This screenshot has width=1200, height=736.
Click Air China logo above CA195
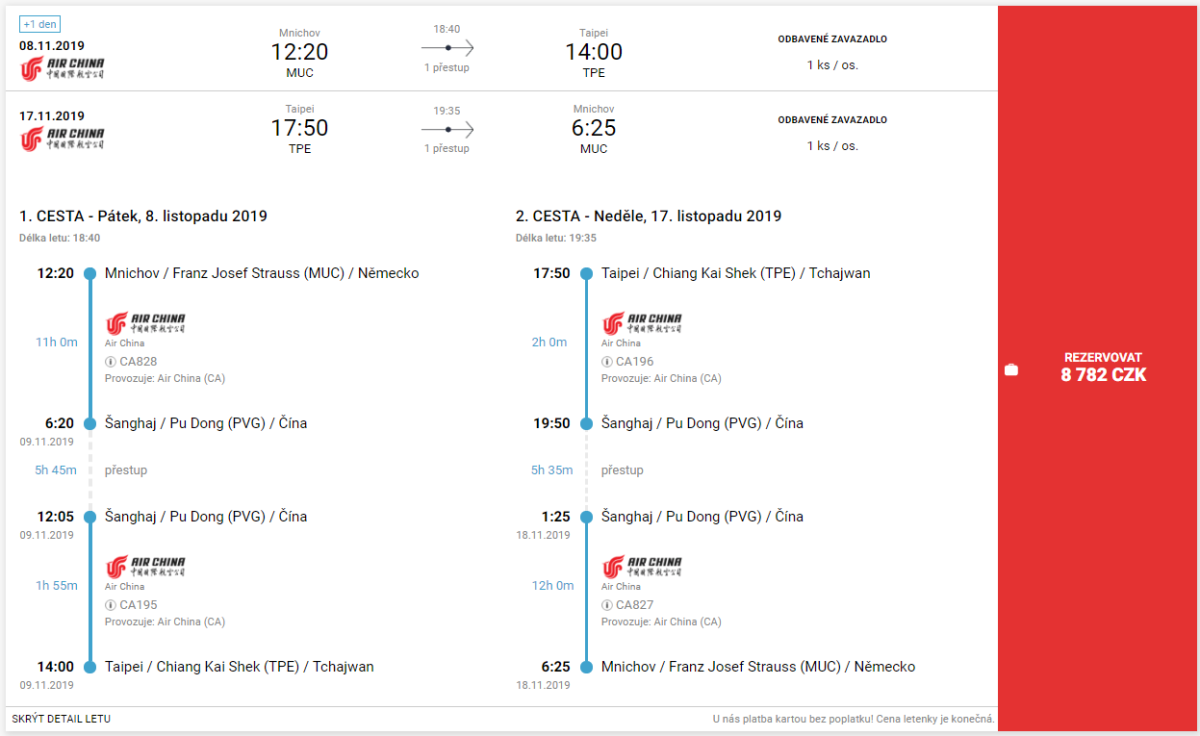point(145,567)
